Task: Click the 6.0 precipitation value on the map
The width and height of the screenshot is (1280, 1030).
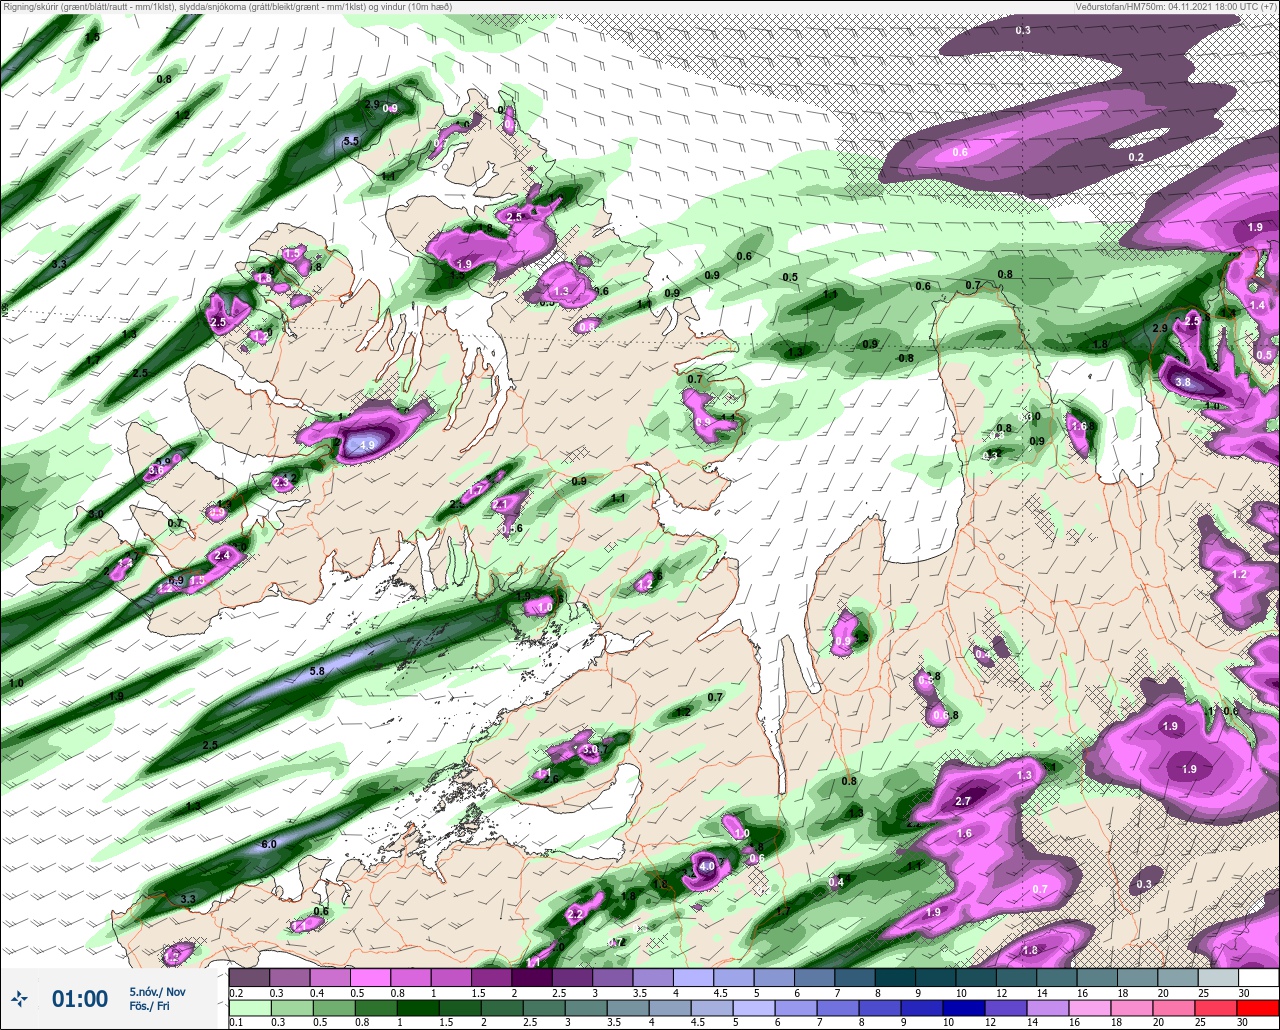Action: coord(268,844)
